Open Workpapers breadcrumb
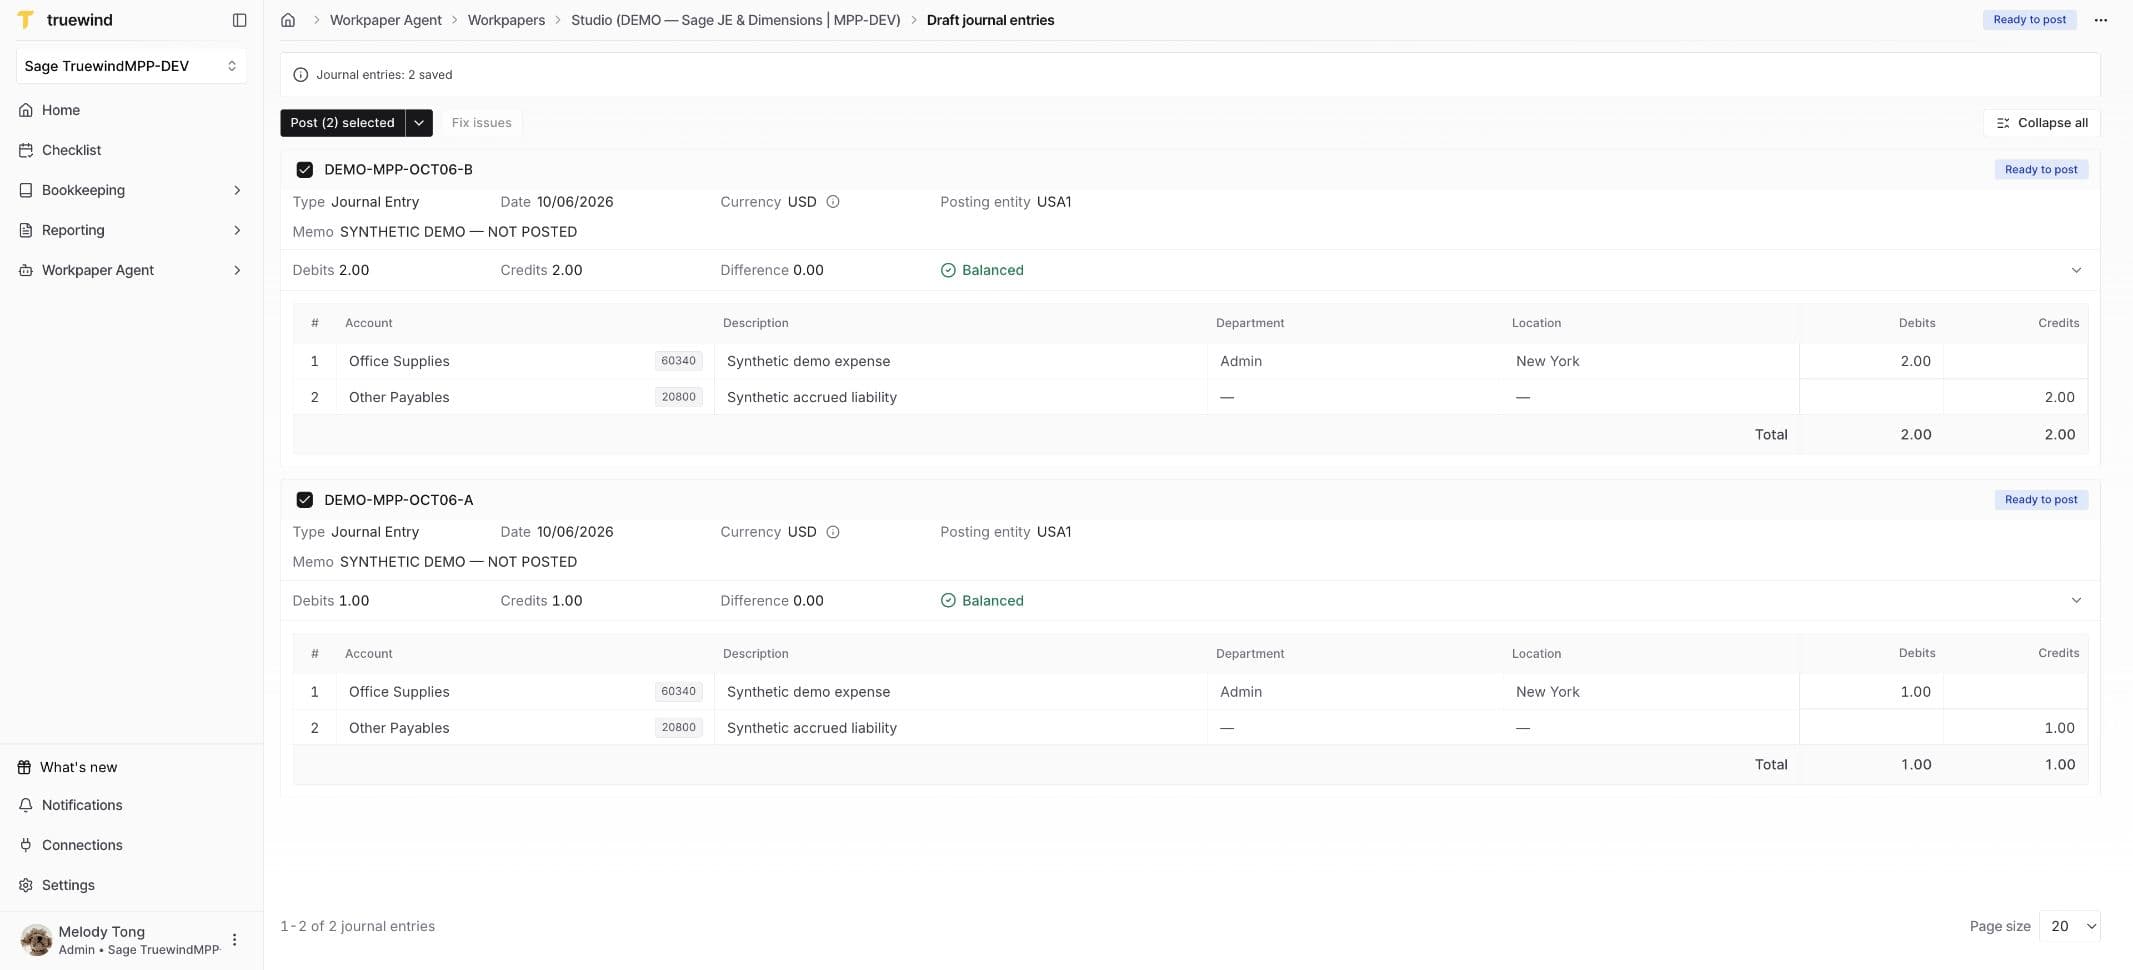Screen dimensions: 2133x970 click(x=506, y=20)
